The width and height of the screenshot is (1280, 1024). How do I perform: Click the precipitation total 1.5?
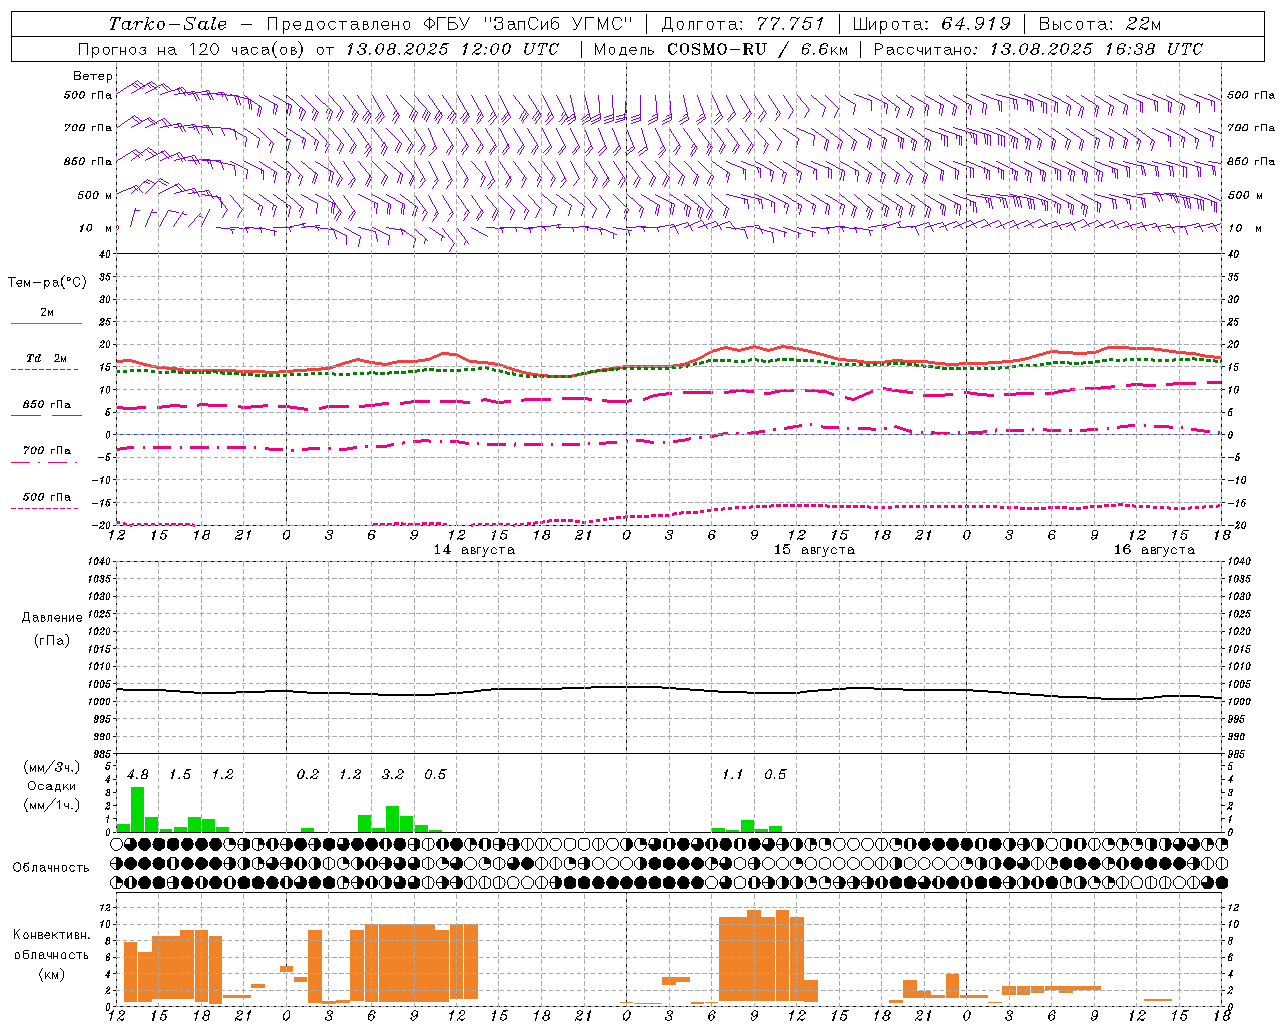[x=180, y=775]
